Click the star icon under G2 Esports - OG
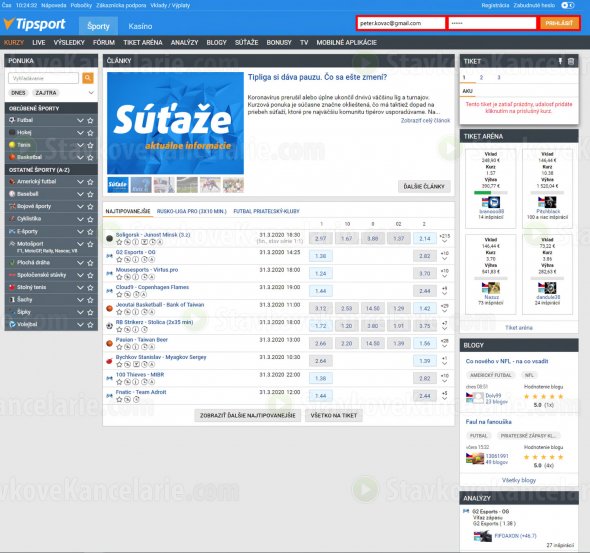Image resolution: width=590 pixels, height=553 pixels. (x=119, y=260)
